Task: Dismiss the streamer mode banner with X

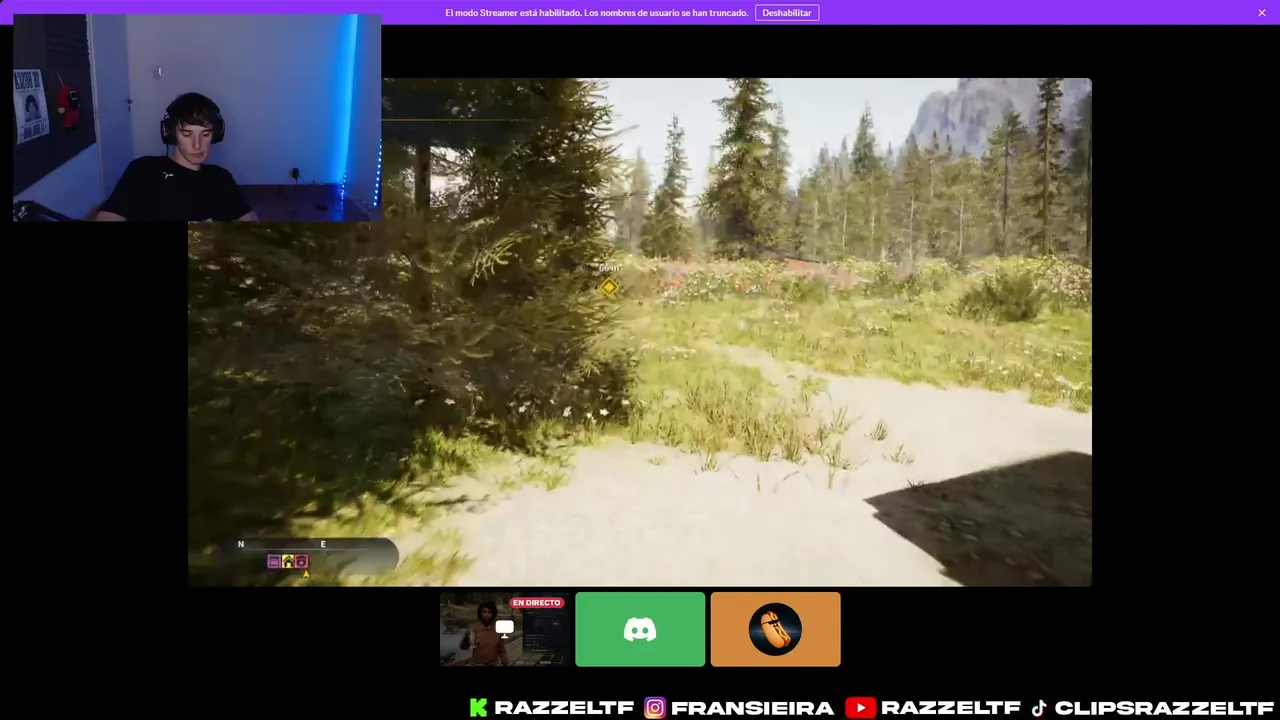Action: (x=1262, y=13)
